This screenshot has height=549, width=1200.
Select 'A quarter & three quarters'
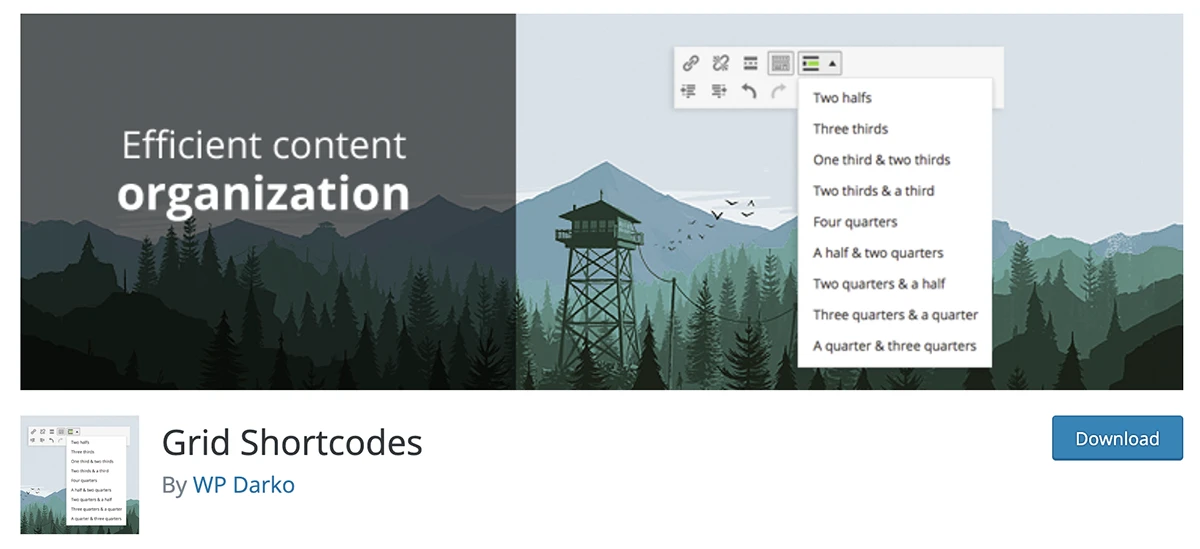895,346
